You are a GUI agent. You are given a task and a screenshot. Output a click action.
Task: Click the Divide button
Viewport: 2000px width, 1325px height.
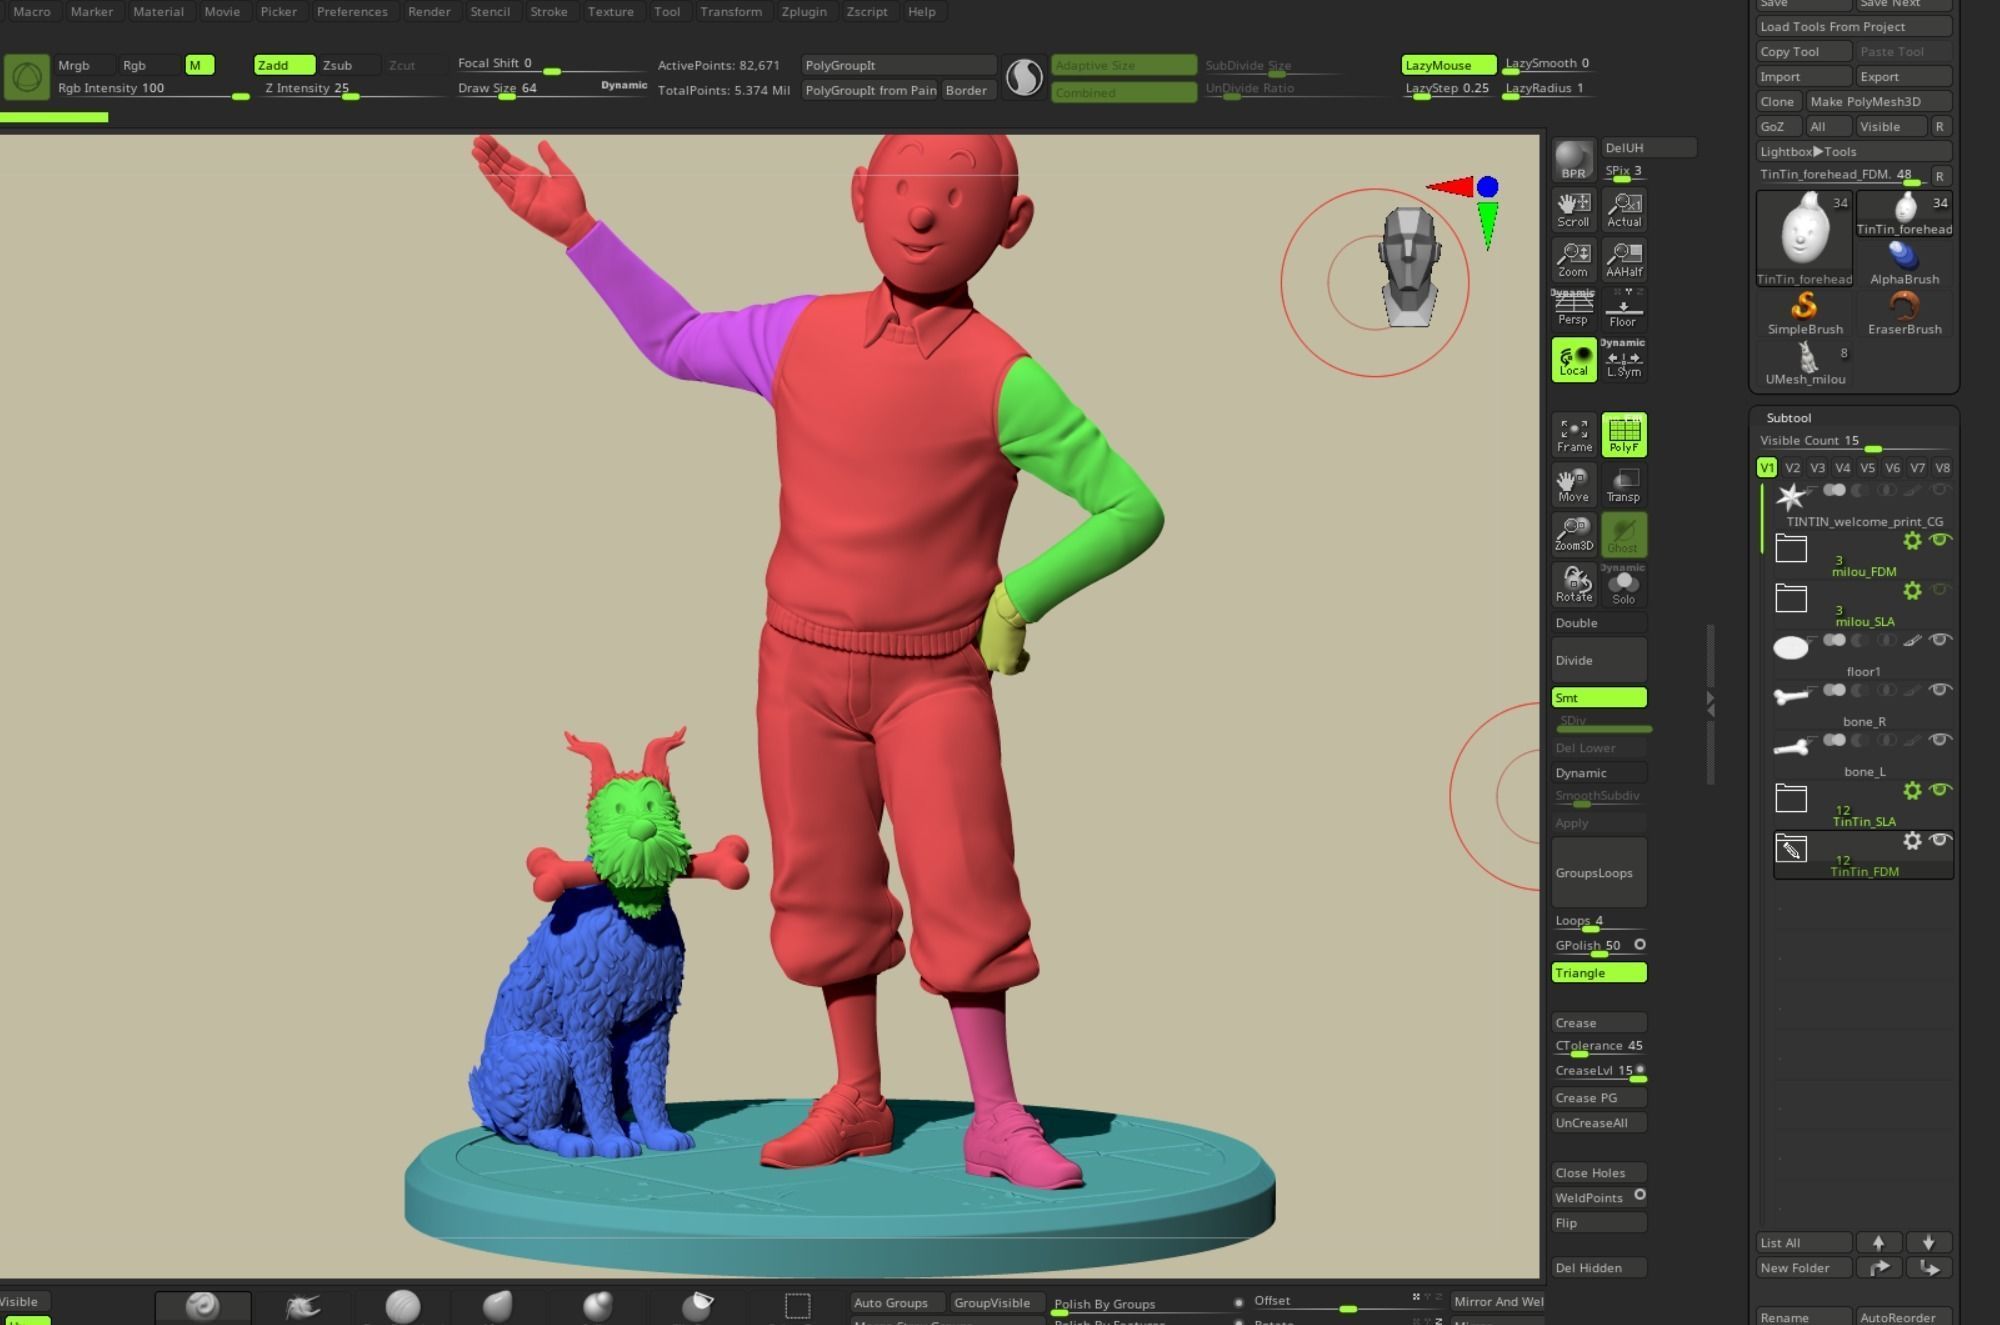click(1597, 660)
